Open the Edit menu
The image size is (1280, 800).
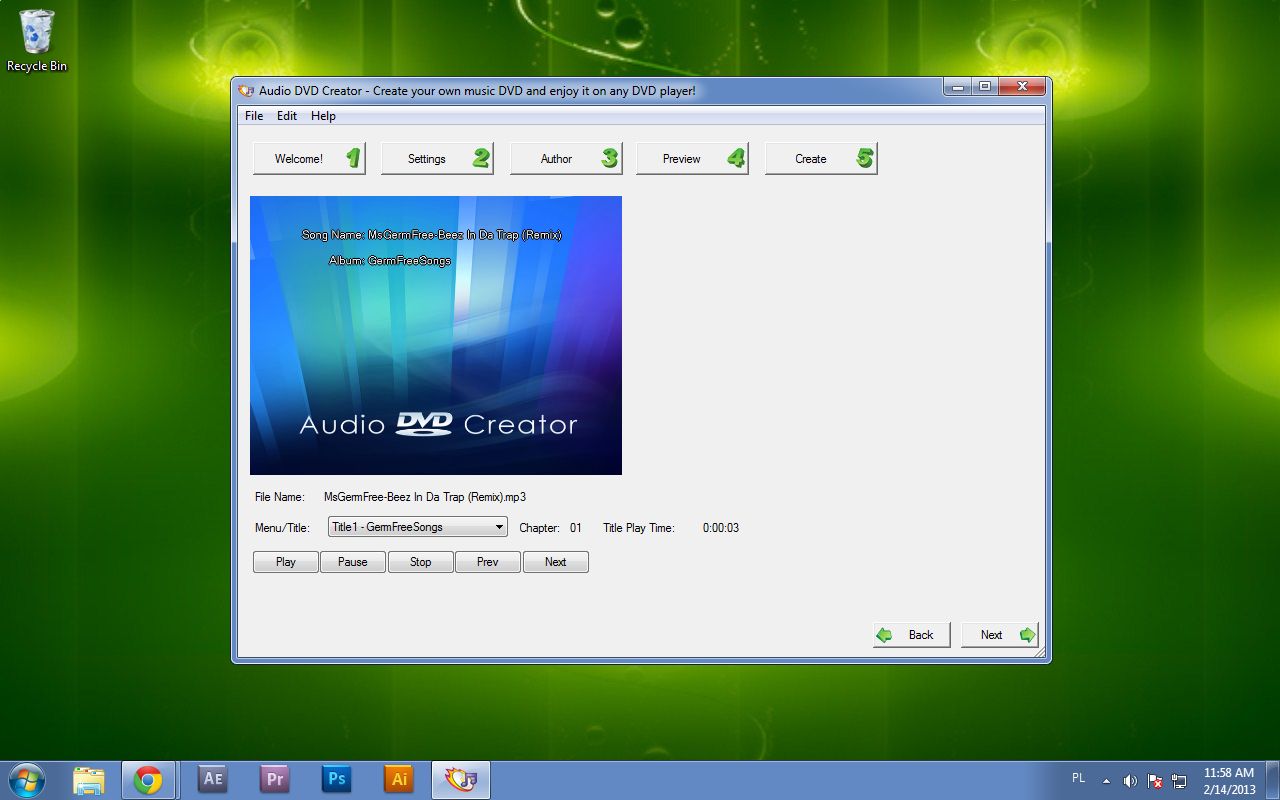(x=287, y=116)
